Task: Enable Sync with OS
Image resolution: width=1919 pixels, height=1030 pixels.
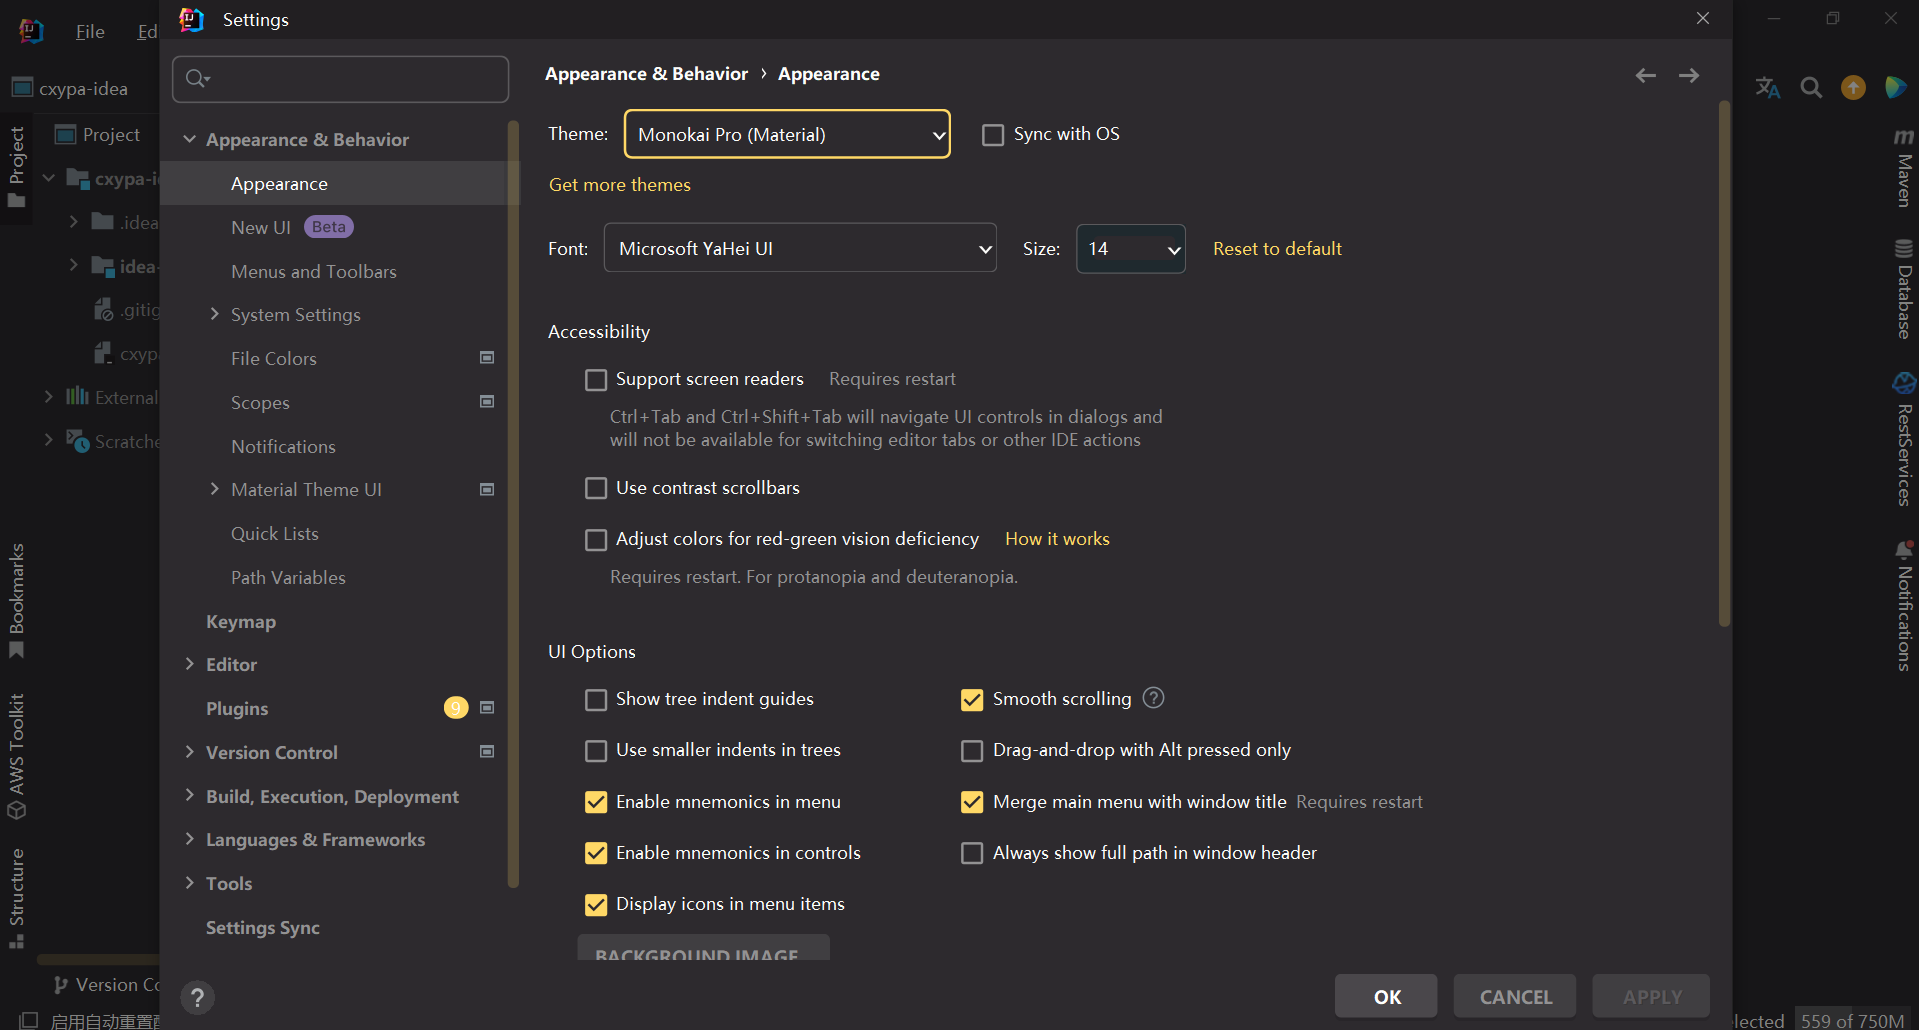Action: tap(993, 133)
